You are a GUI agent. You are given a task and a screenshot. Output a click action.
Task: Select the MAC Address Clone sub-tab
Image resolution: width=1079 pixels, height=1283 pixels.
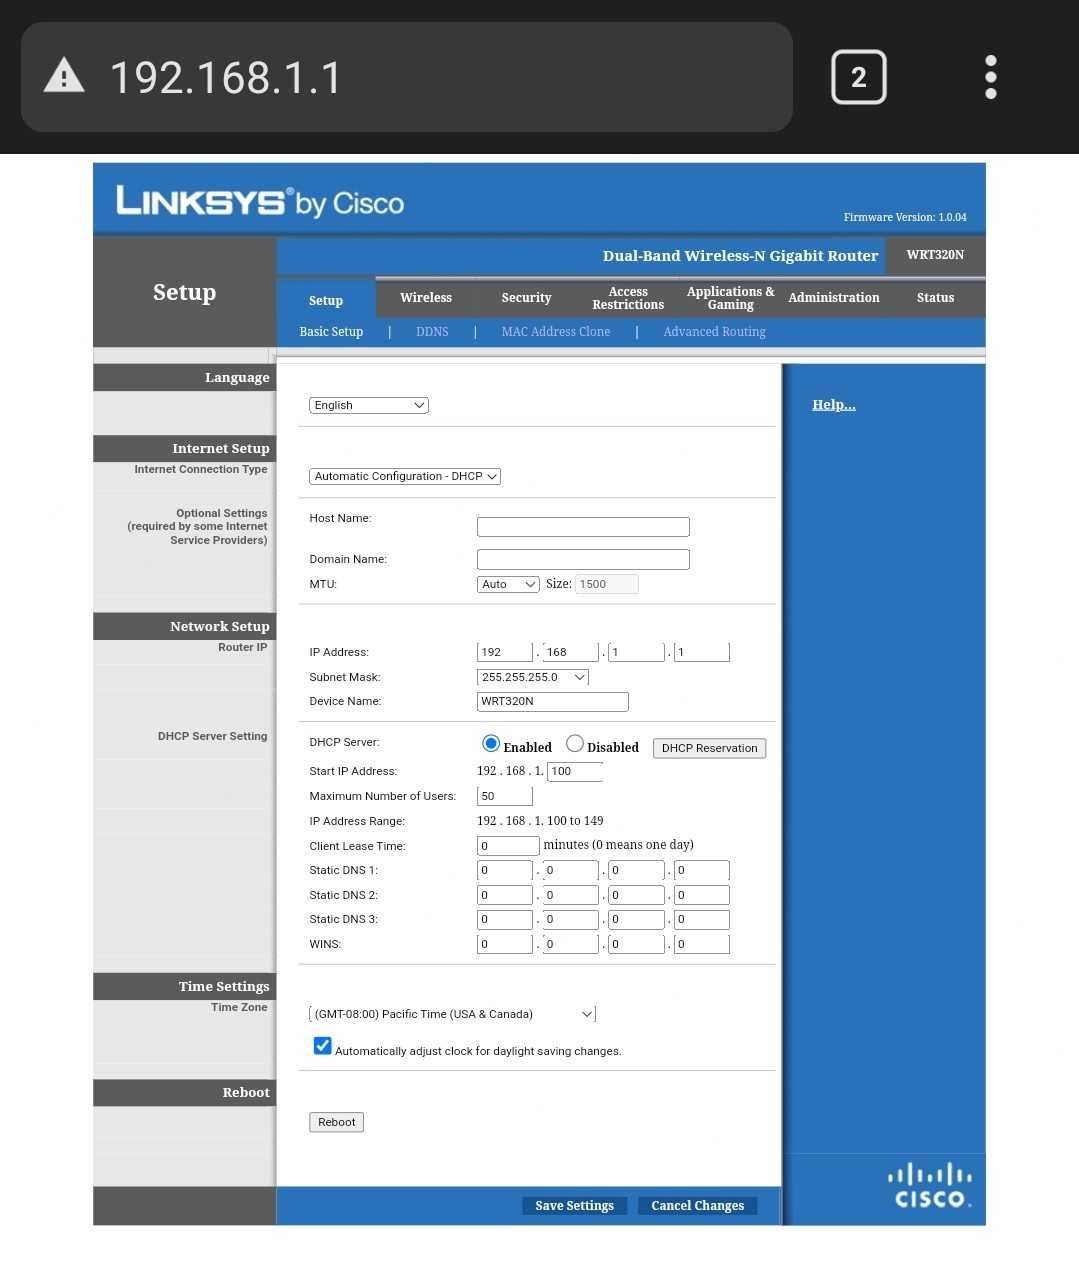556,332
